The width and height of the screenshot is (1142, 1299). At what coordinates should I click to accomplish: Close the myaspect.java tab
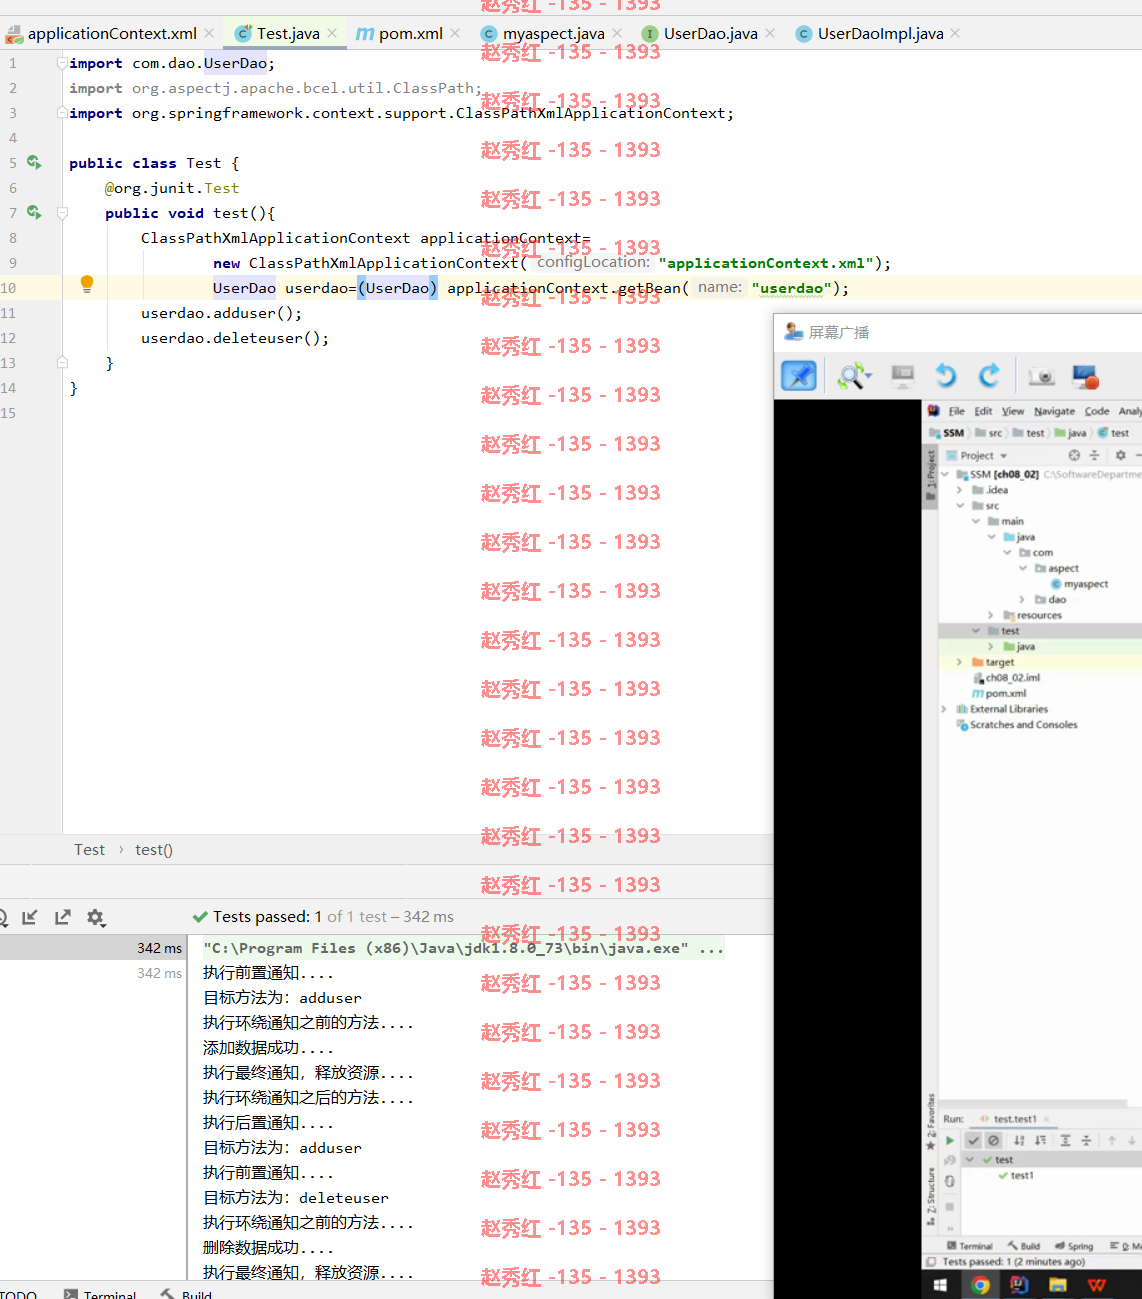coord(617,33)
